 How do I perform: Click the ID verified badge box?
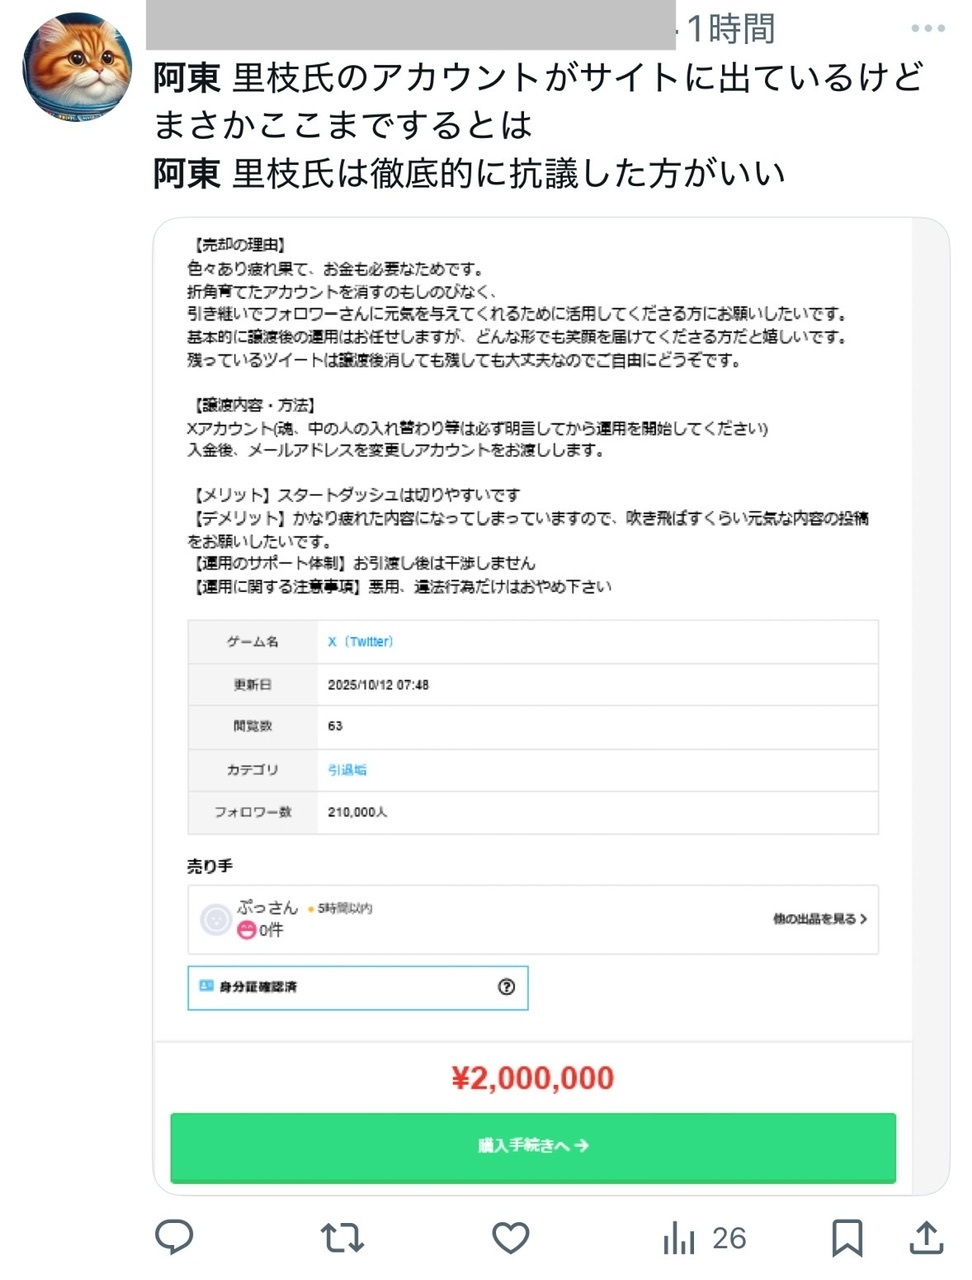(x=357, y=987)
